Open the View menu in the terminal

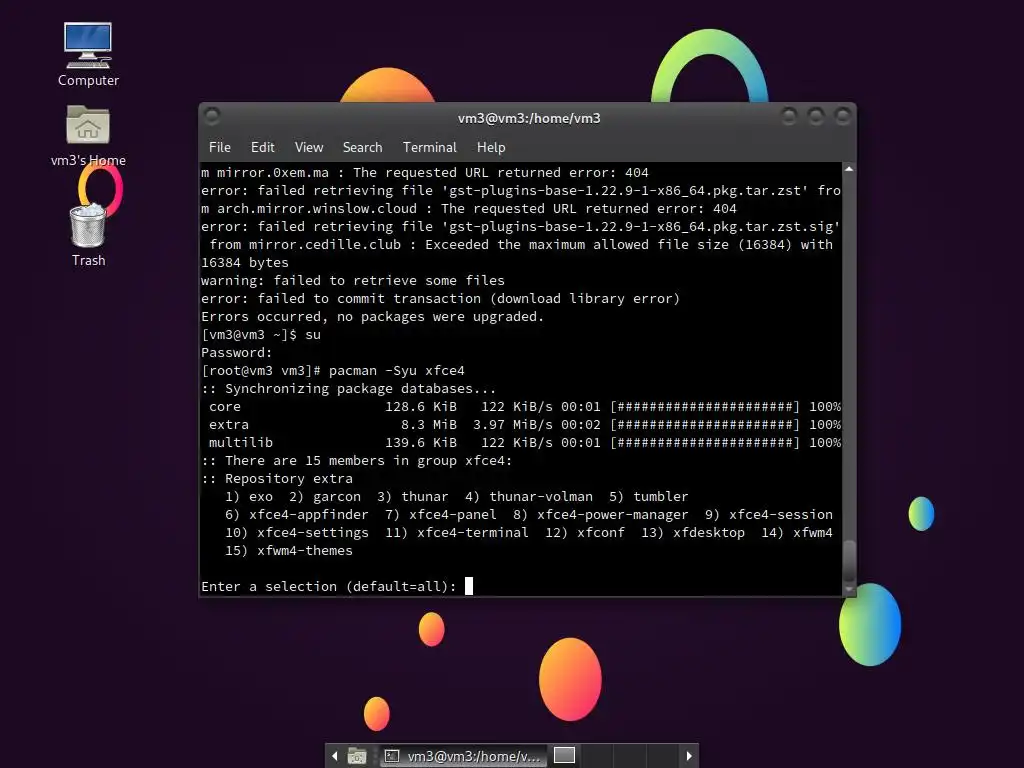[309, 147]
